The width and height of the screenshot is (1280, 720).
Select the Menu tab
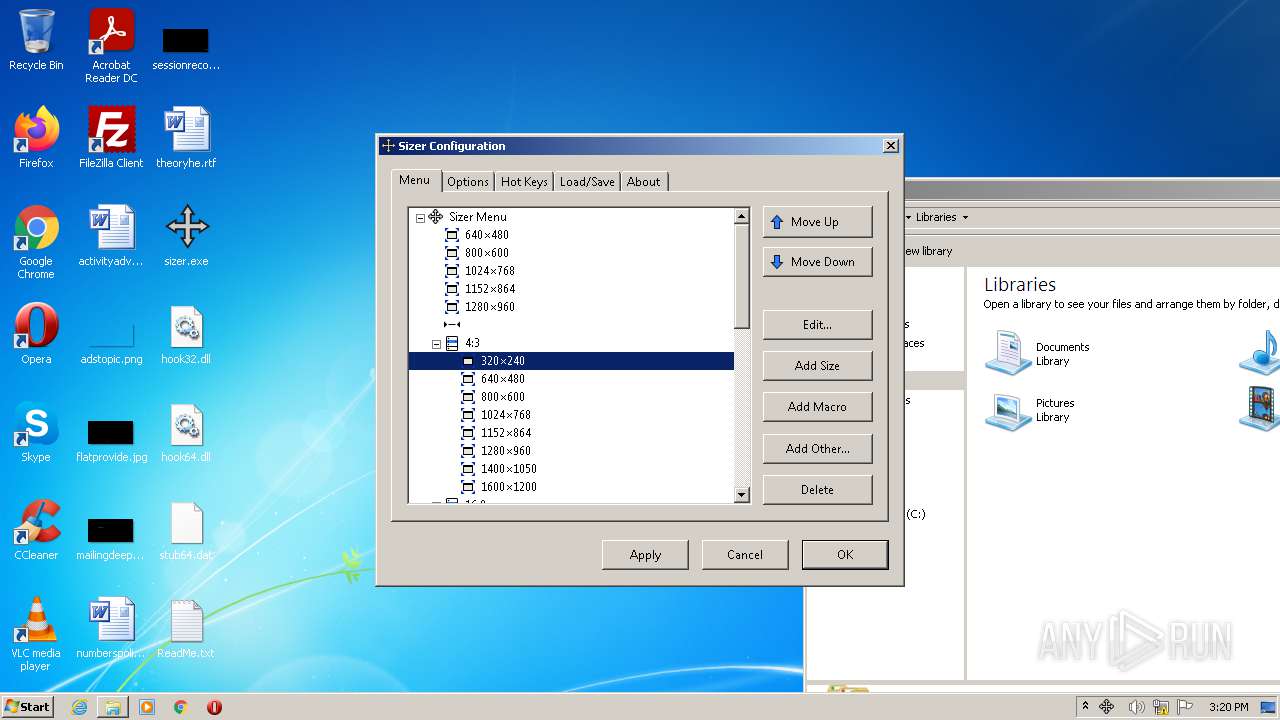pyautogui.click(x=414, y=180)
